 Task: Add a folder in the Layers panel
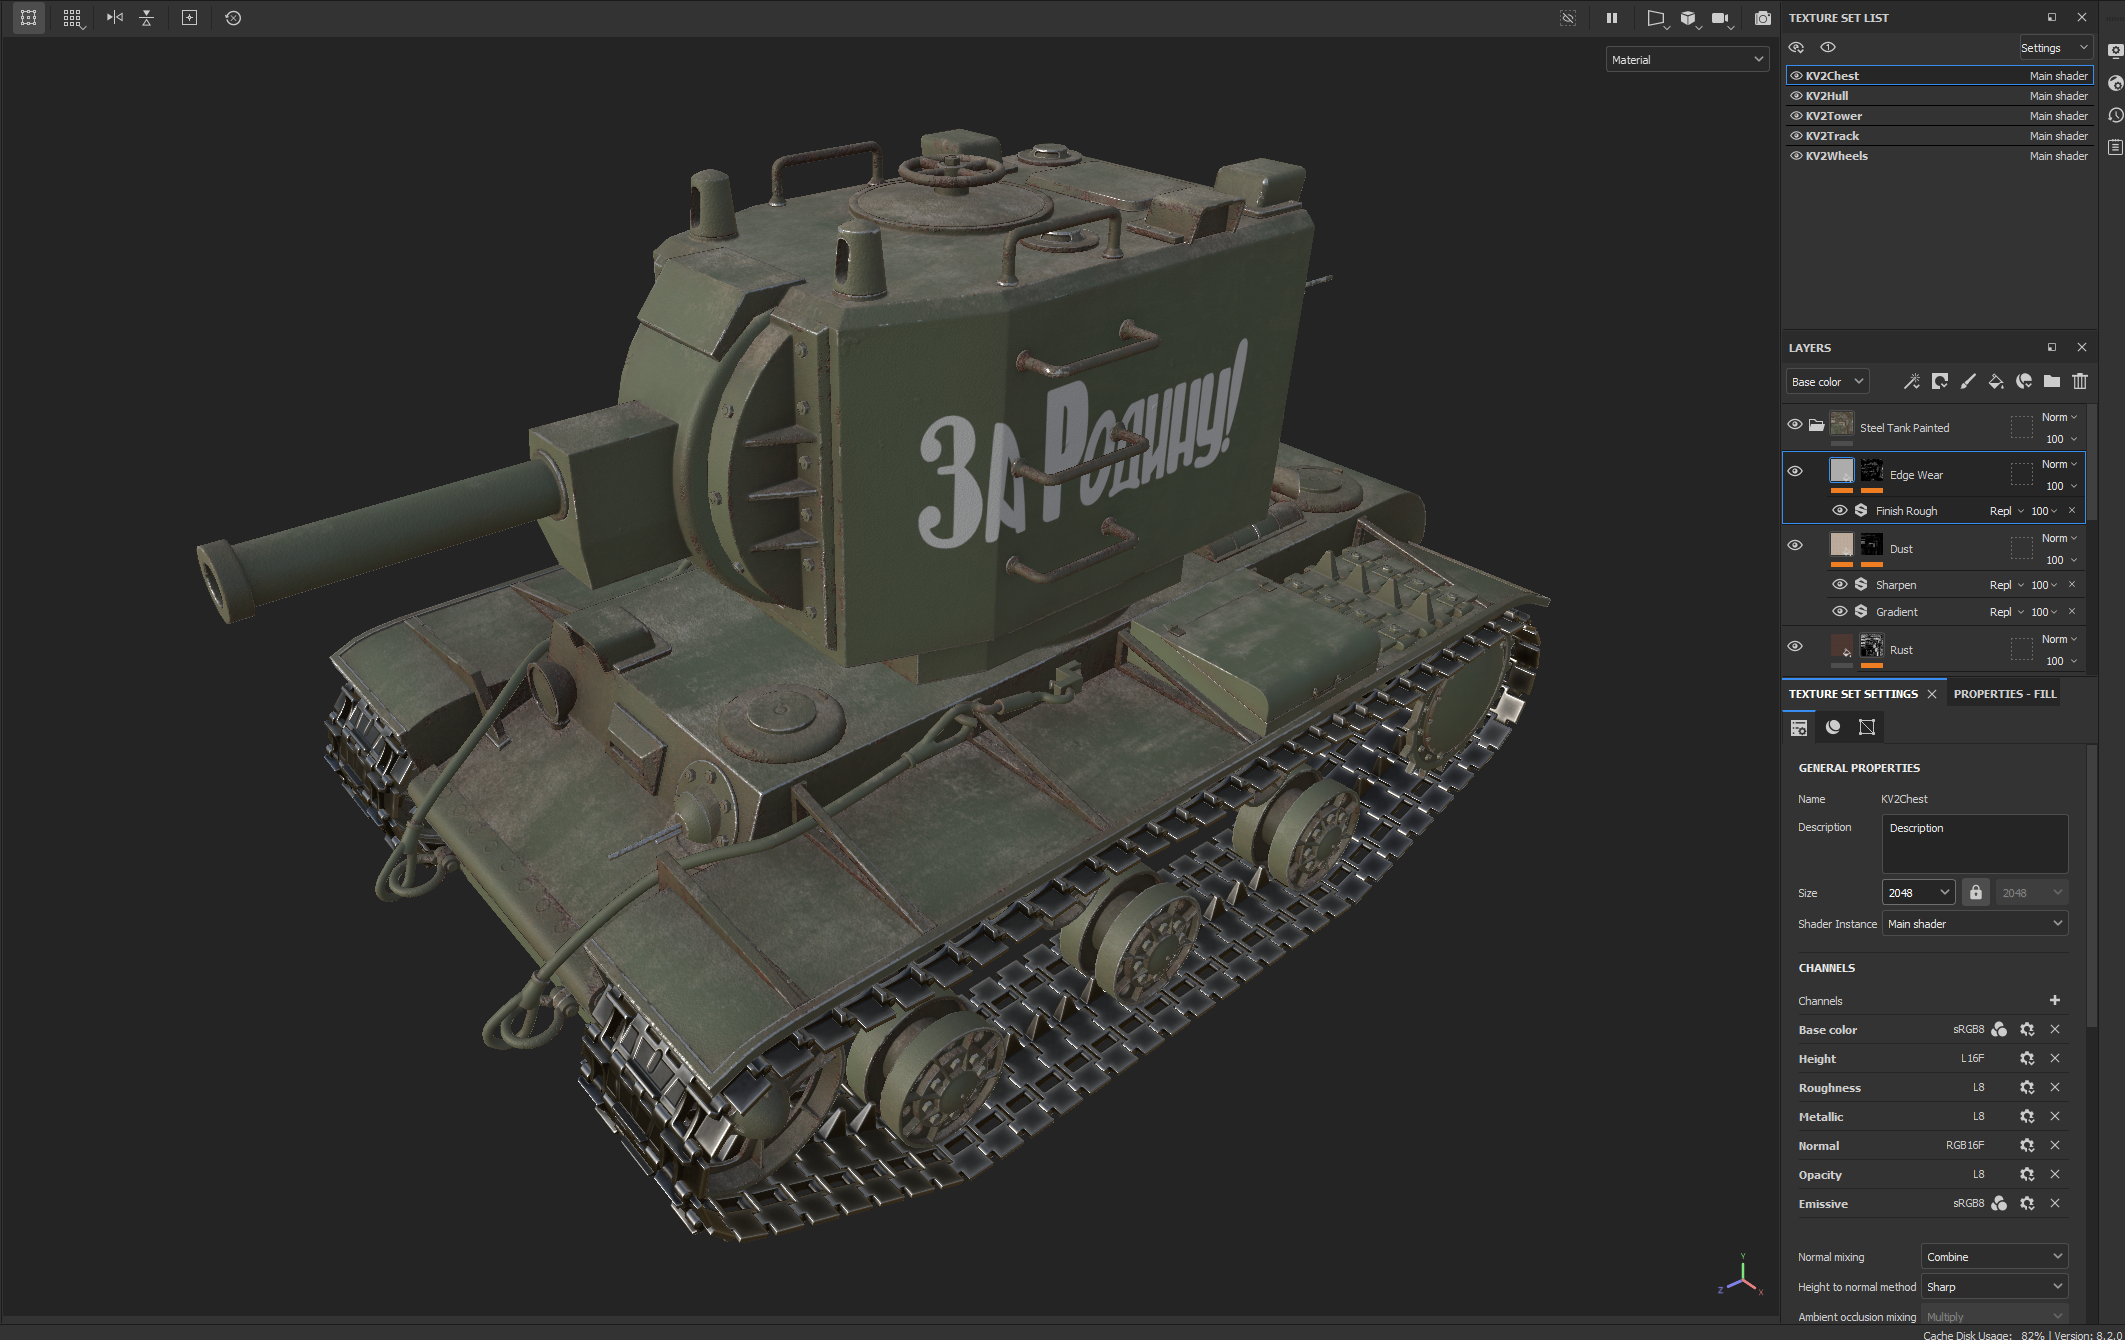2052,381
